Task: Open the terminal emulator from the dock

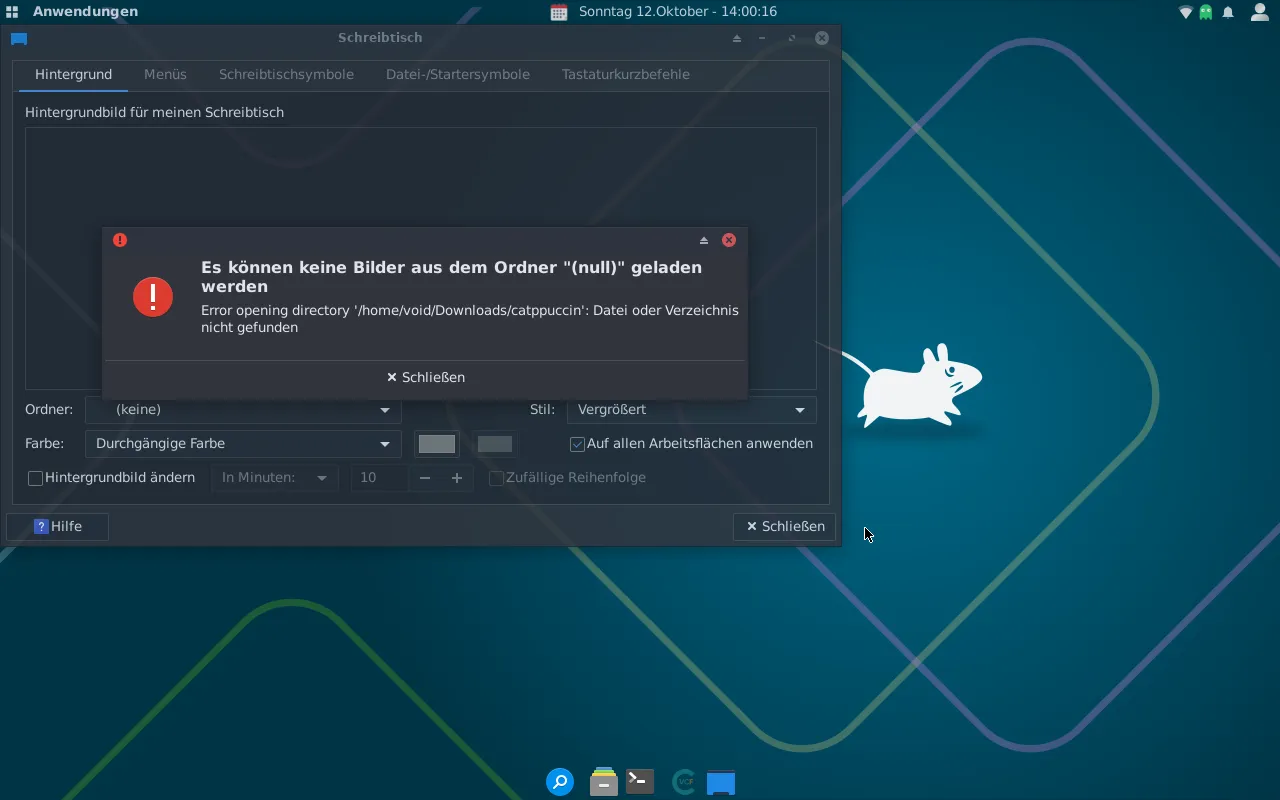Action: click(x=640, y=781)
